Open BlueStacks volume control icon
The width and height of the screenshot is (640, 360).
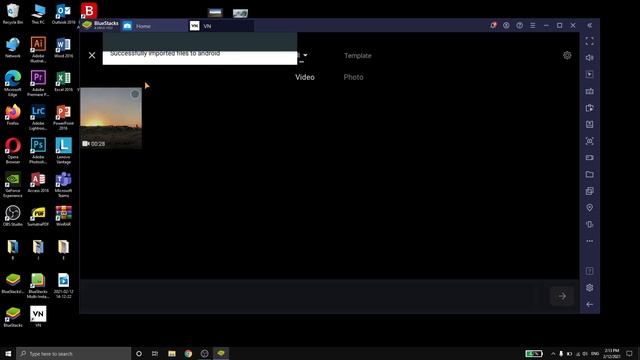pos(589,58)
